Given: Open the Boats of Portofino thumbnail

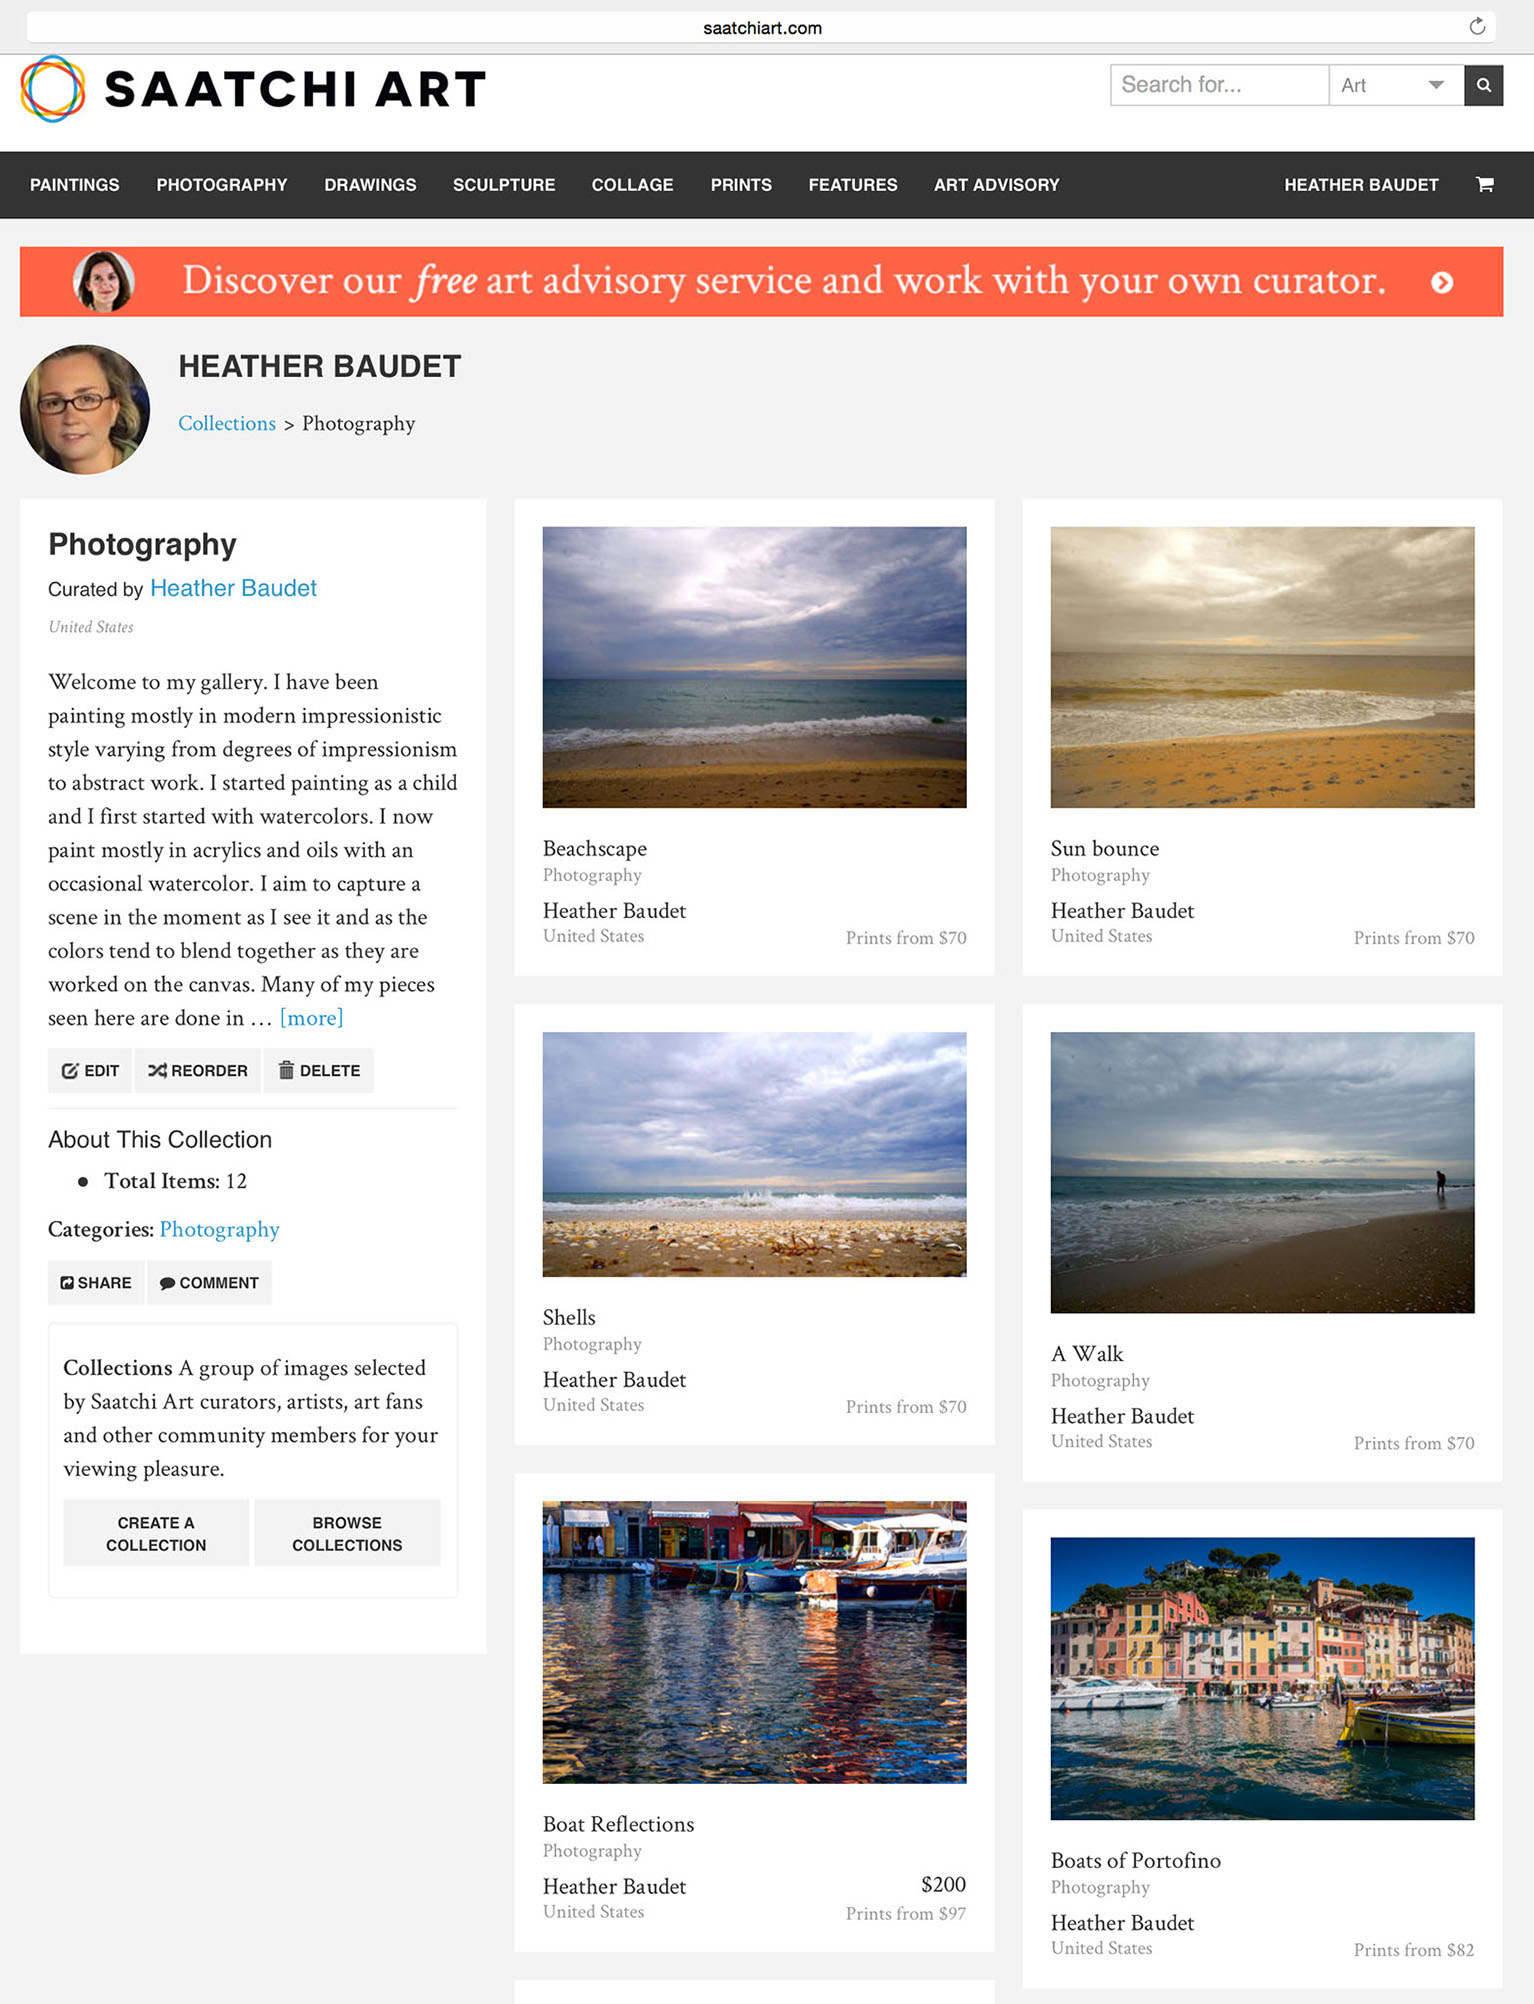Looking at the screenshot, I should 1262,1678.
